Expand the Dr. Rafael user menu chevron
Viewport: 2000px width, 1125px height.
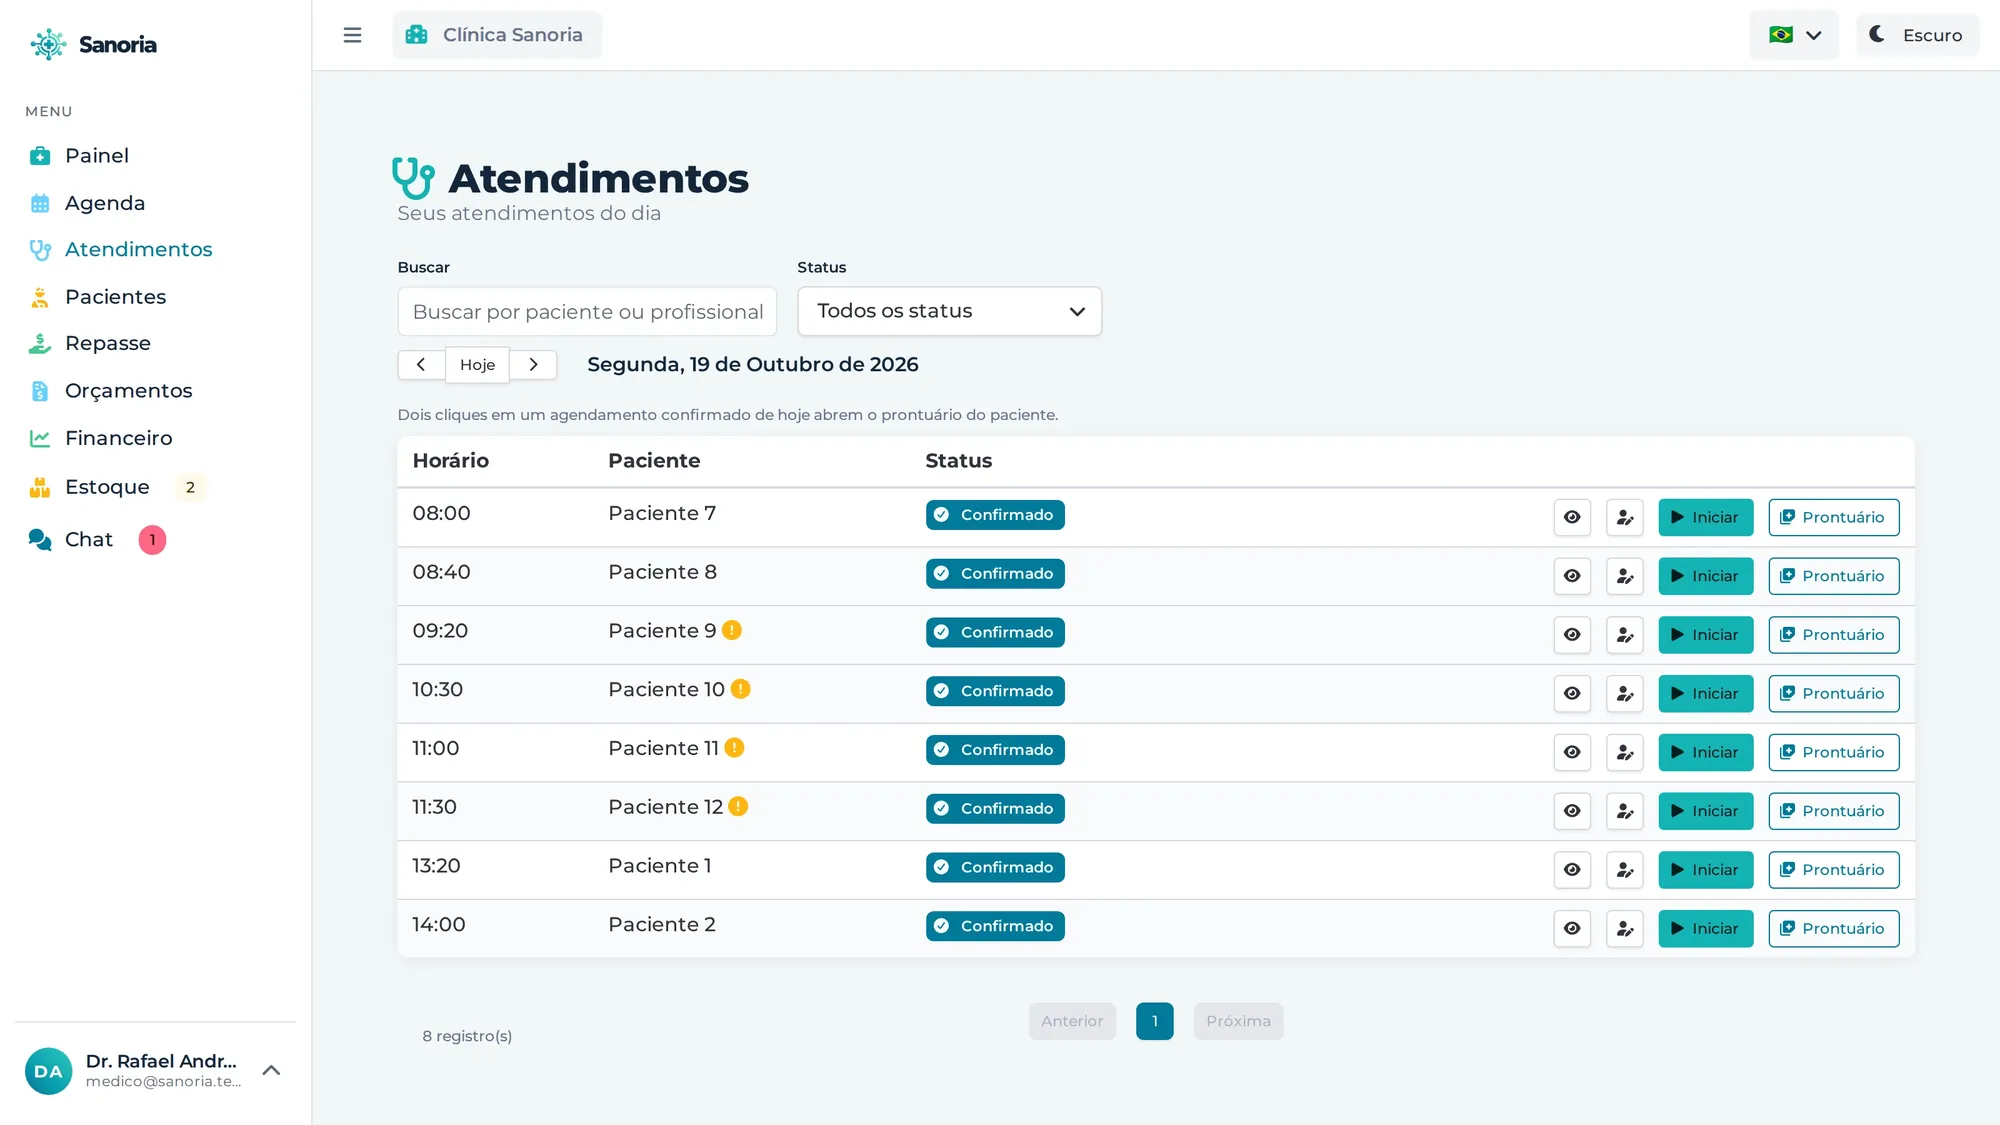[271, 1070]
